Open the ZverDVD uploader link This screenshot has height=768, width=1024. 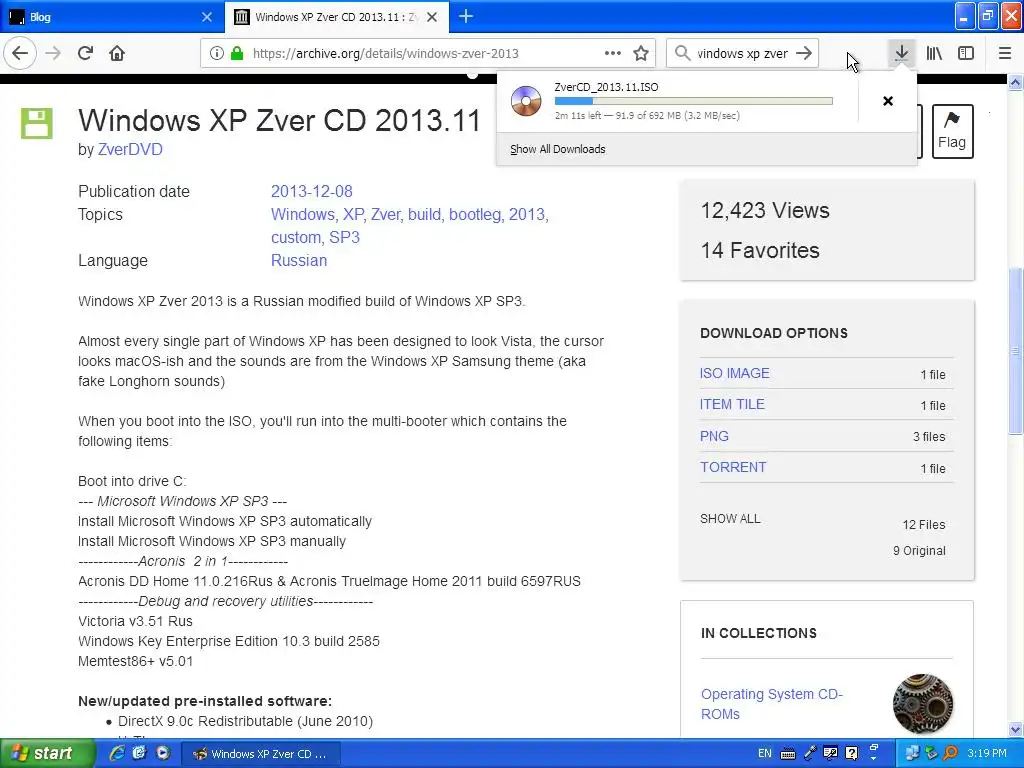(x=130, y=150)
